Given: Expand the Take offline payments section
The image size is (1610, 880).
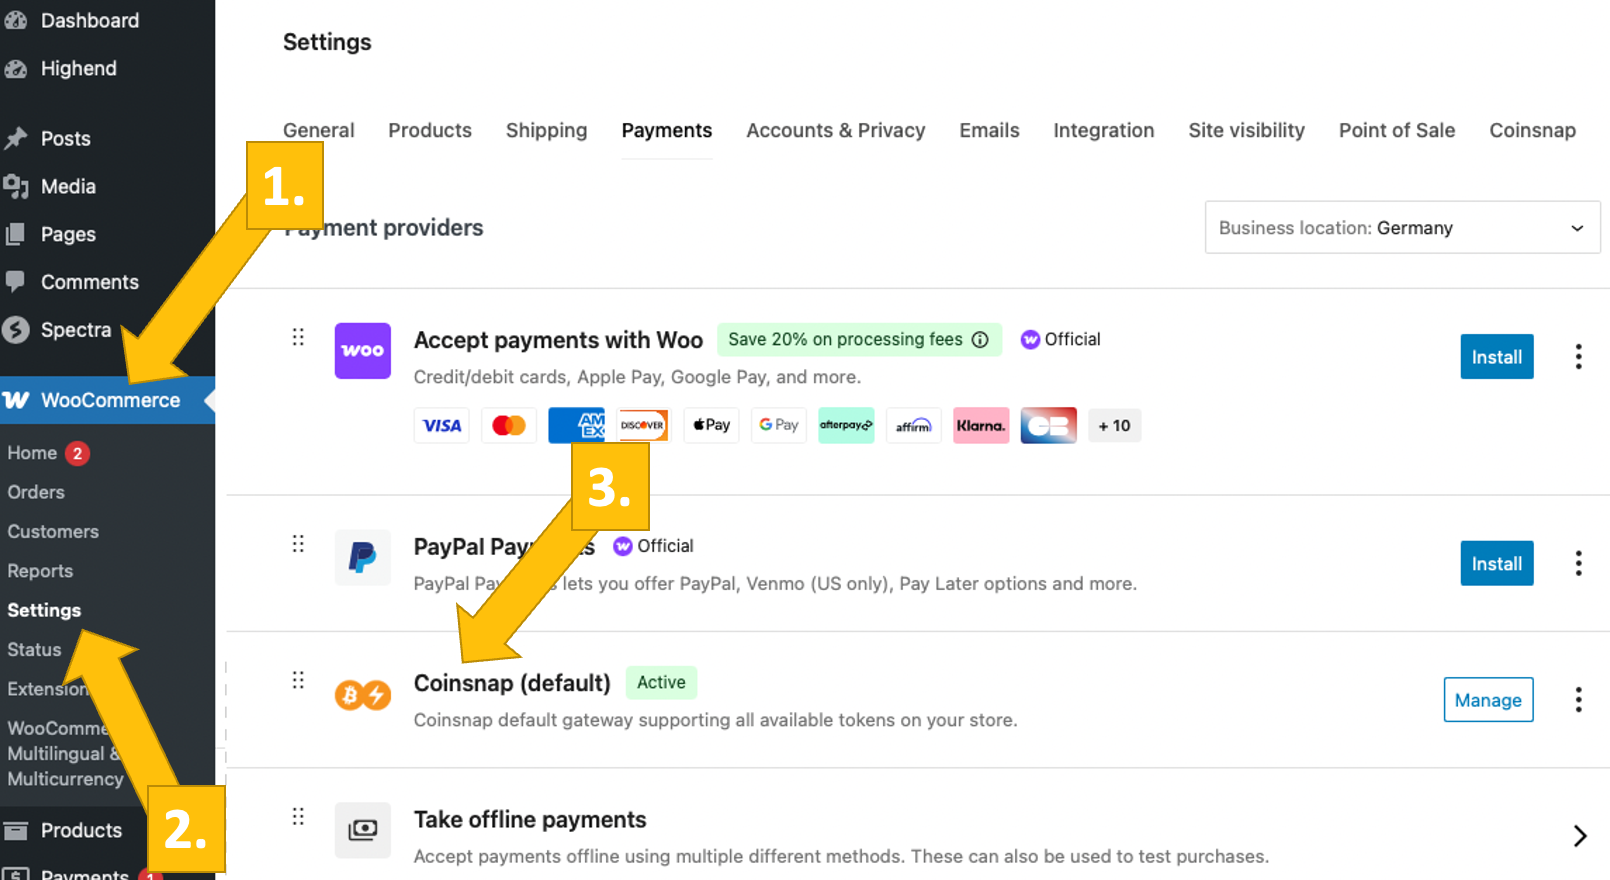Looking at the screenshot, I should click(1579, 836).
